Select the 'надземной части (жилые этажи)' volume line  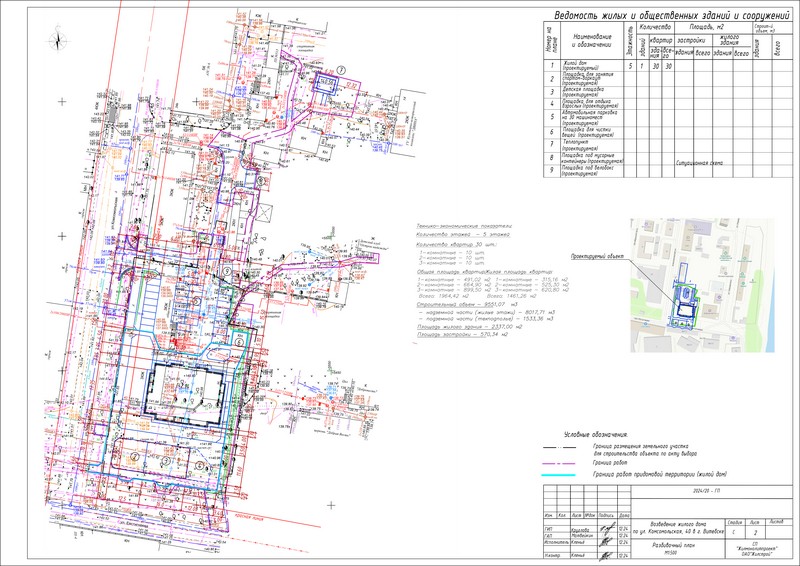487,311
